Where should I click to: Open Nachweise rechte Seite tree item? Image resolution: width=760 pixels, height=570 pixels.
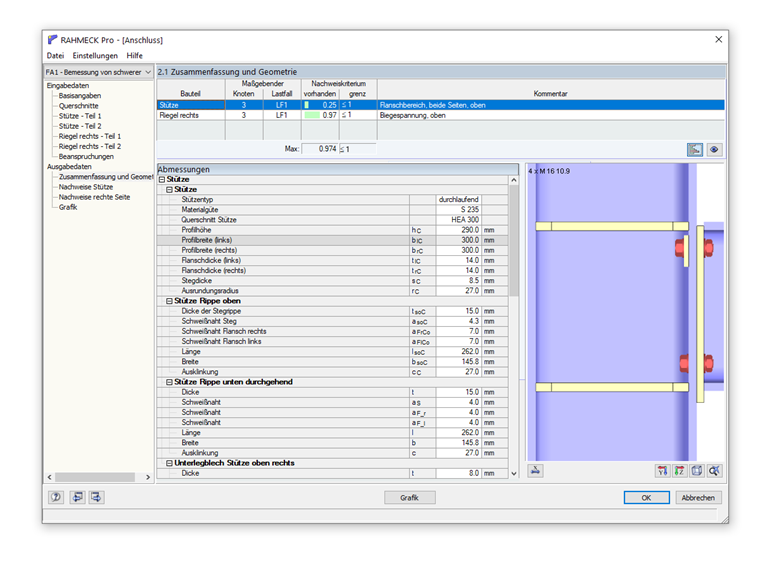95,197
